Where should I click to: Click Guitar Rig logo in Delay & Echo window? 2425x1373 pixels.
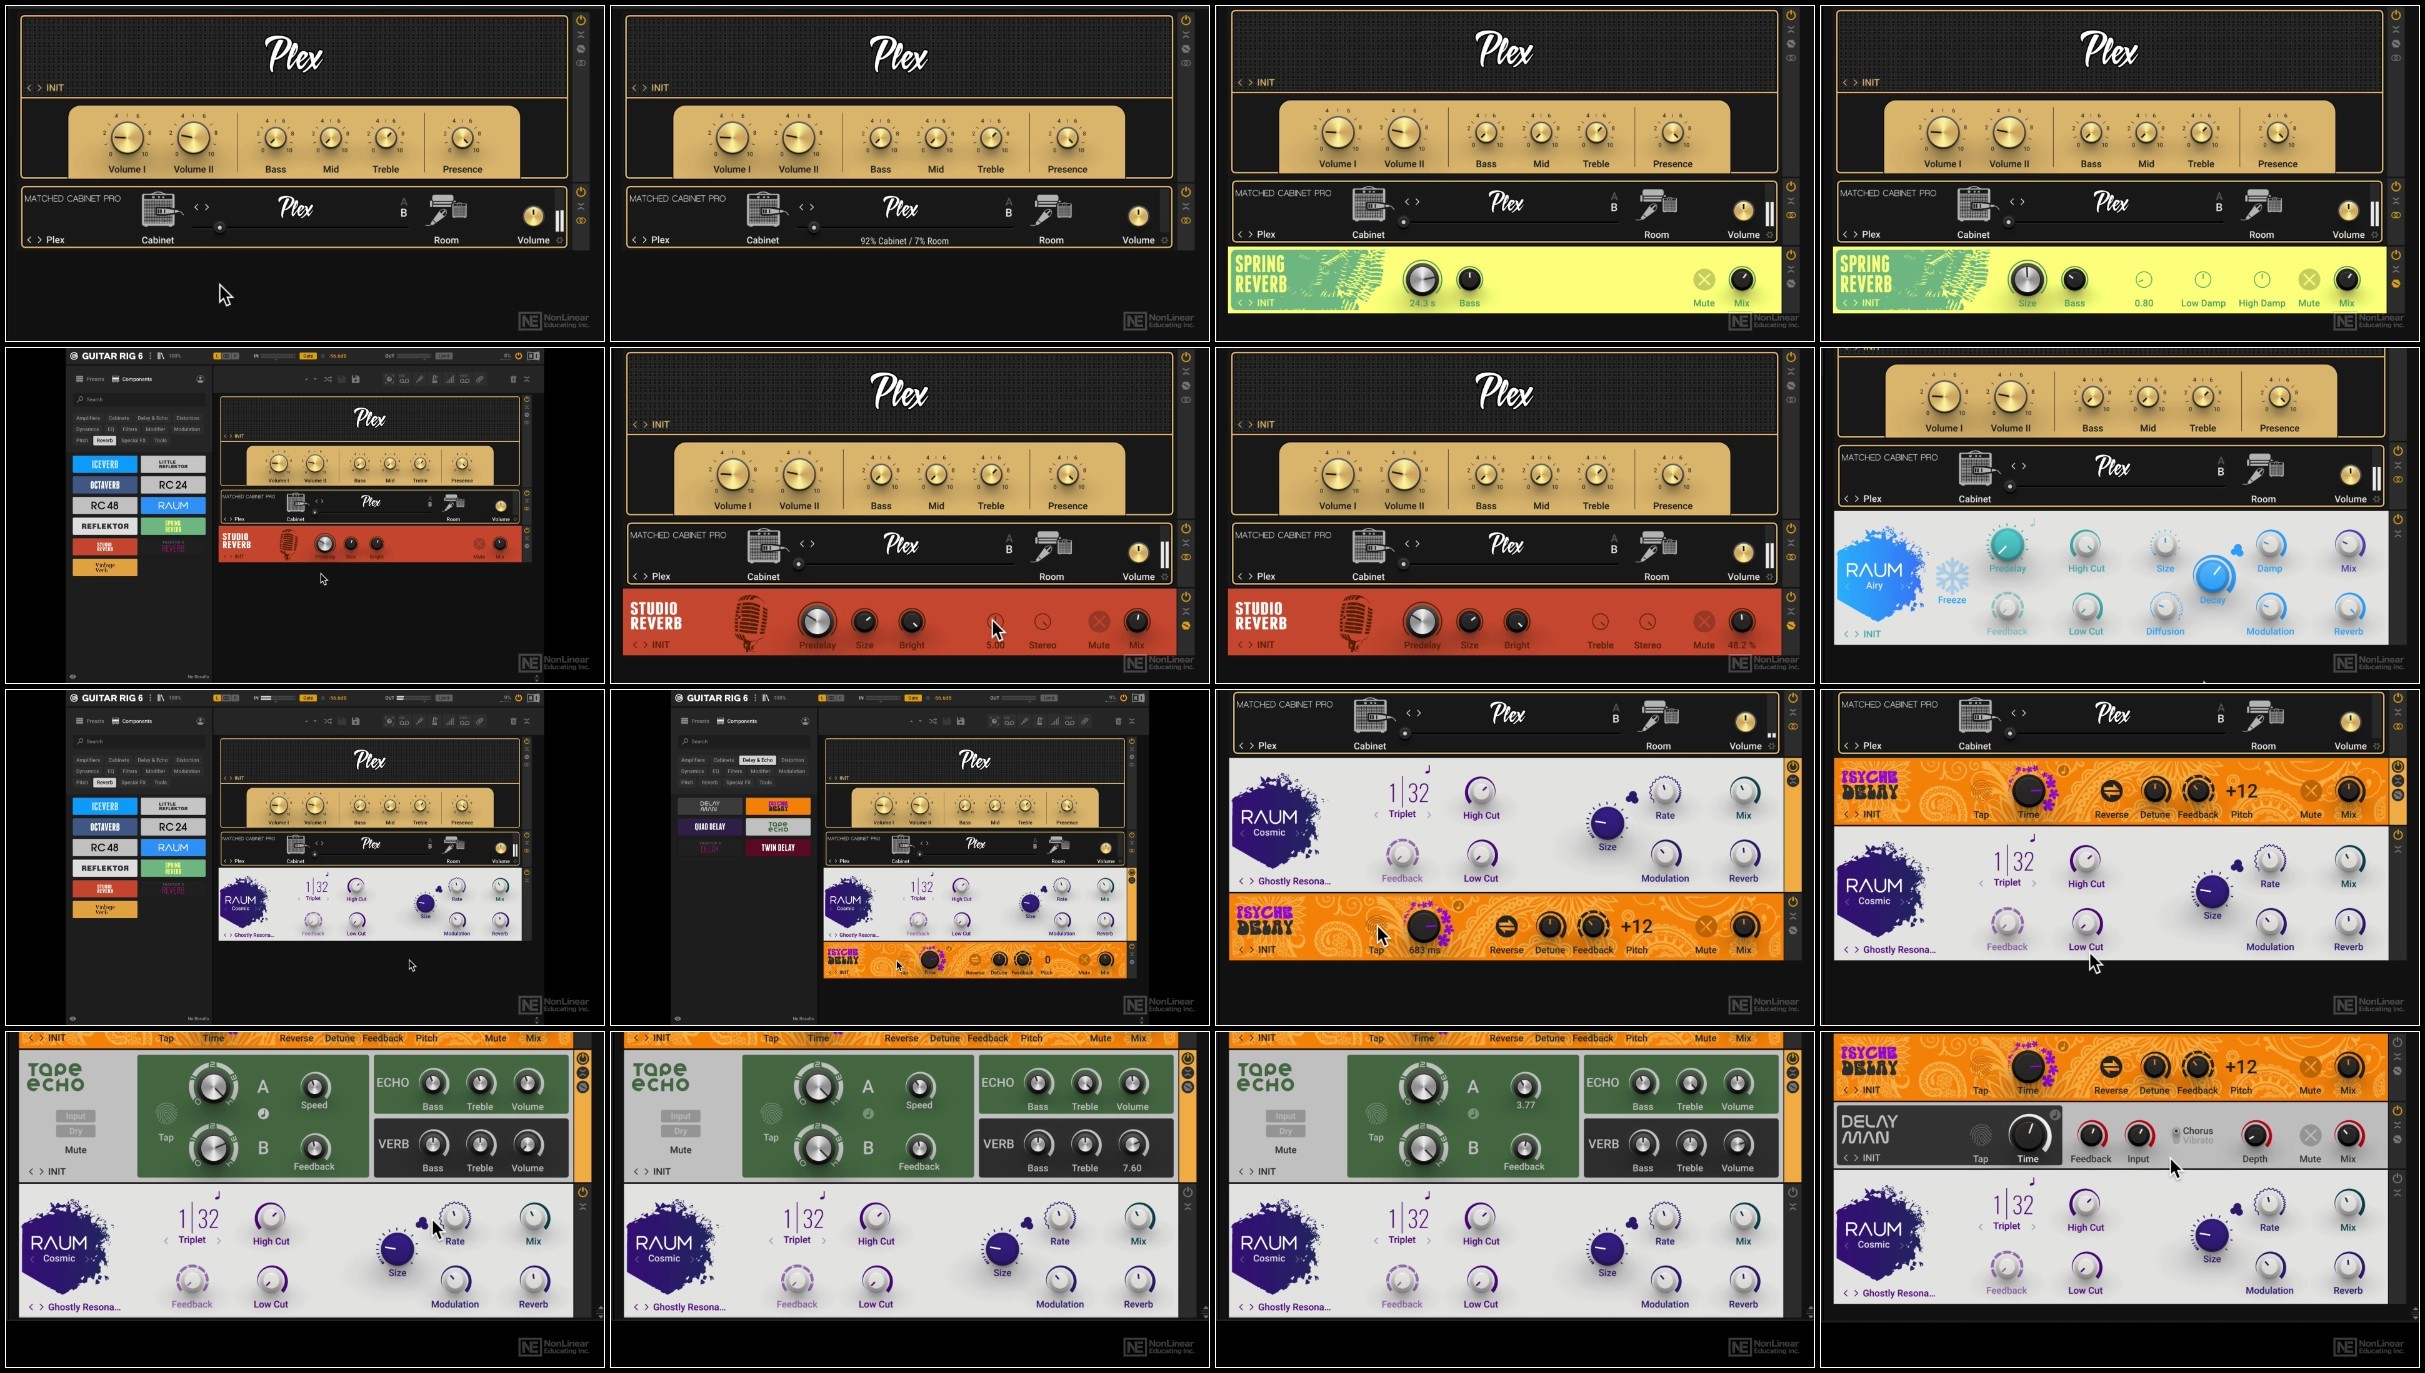point(679,698)
